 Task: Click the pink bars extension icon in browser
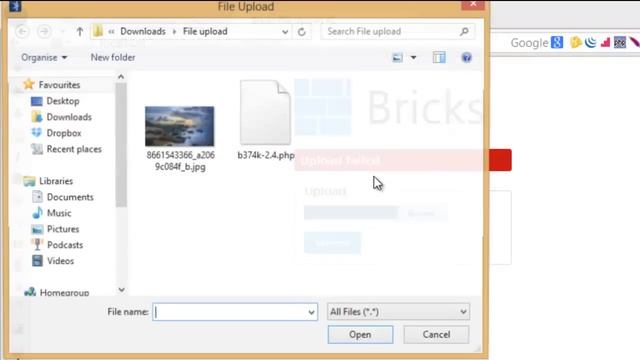coord(605,42)
